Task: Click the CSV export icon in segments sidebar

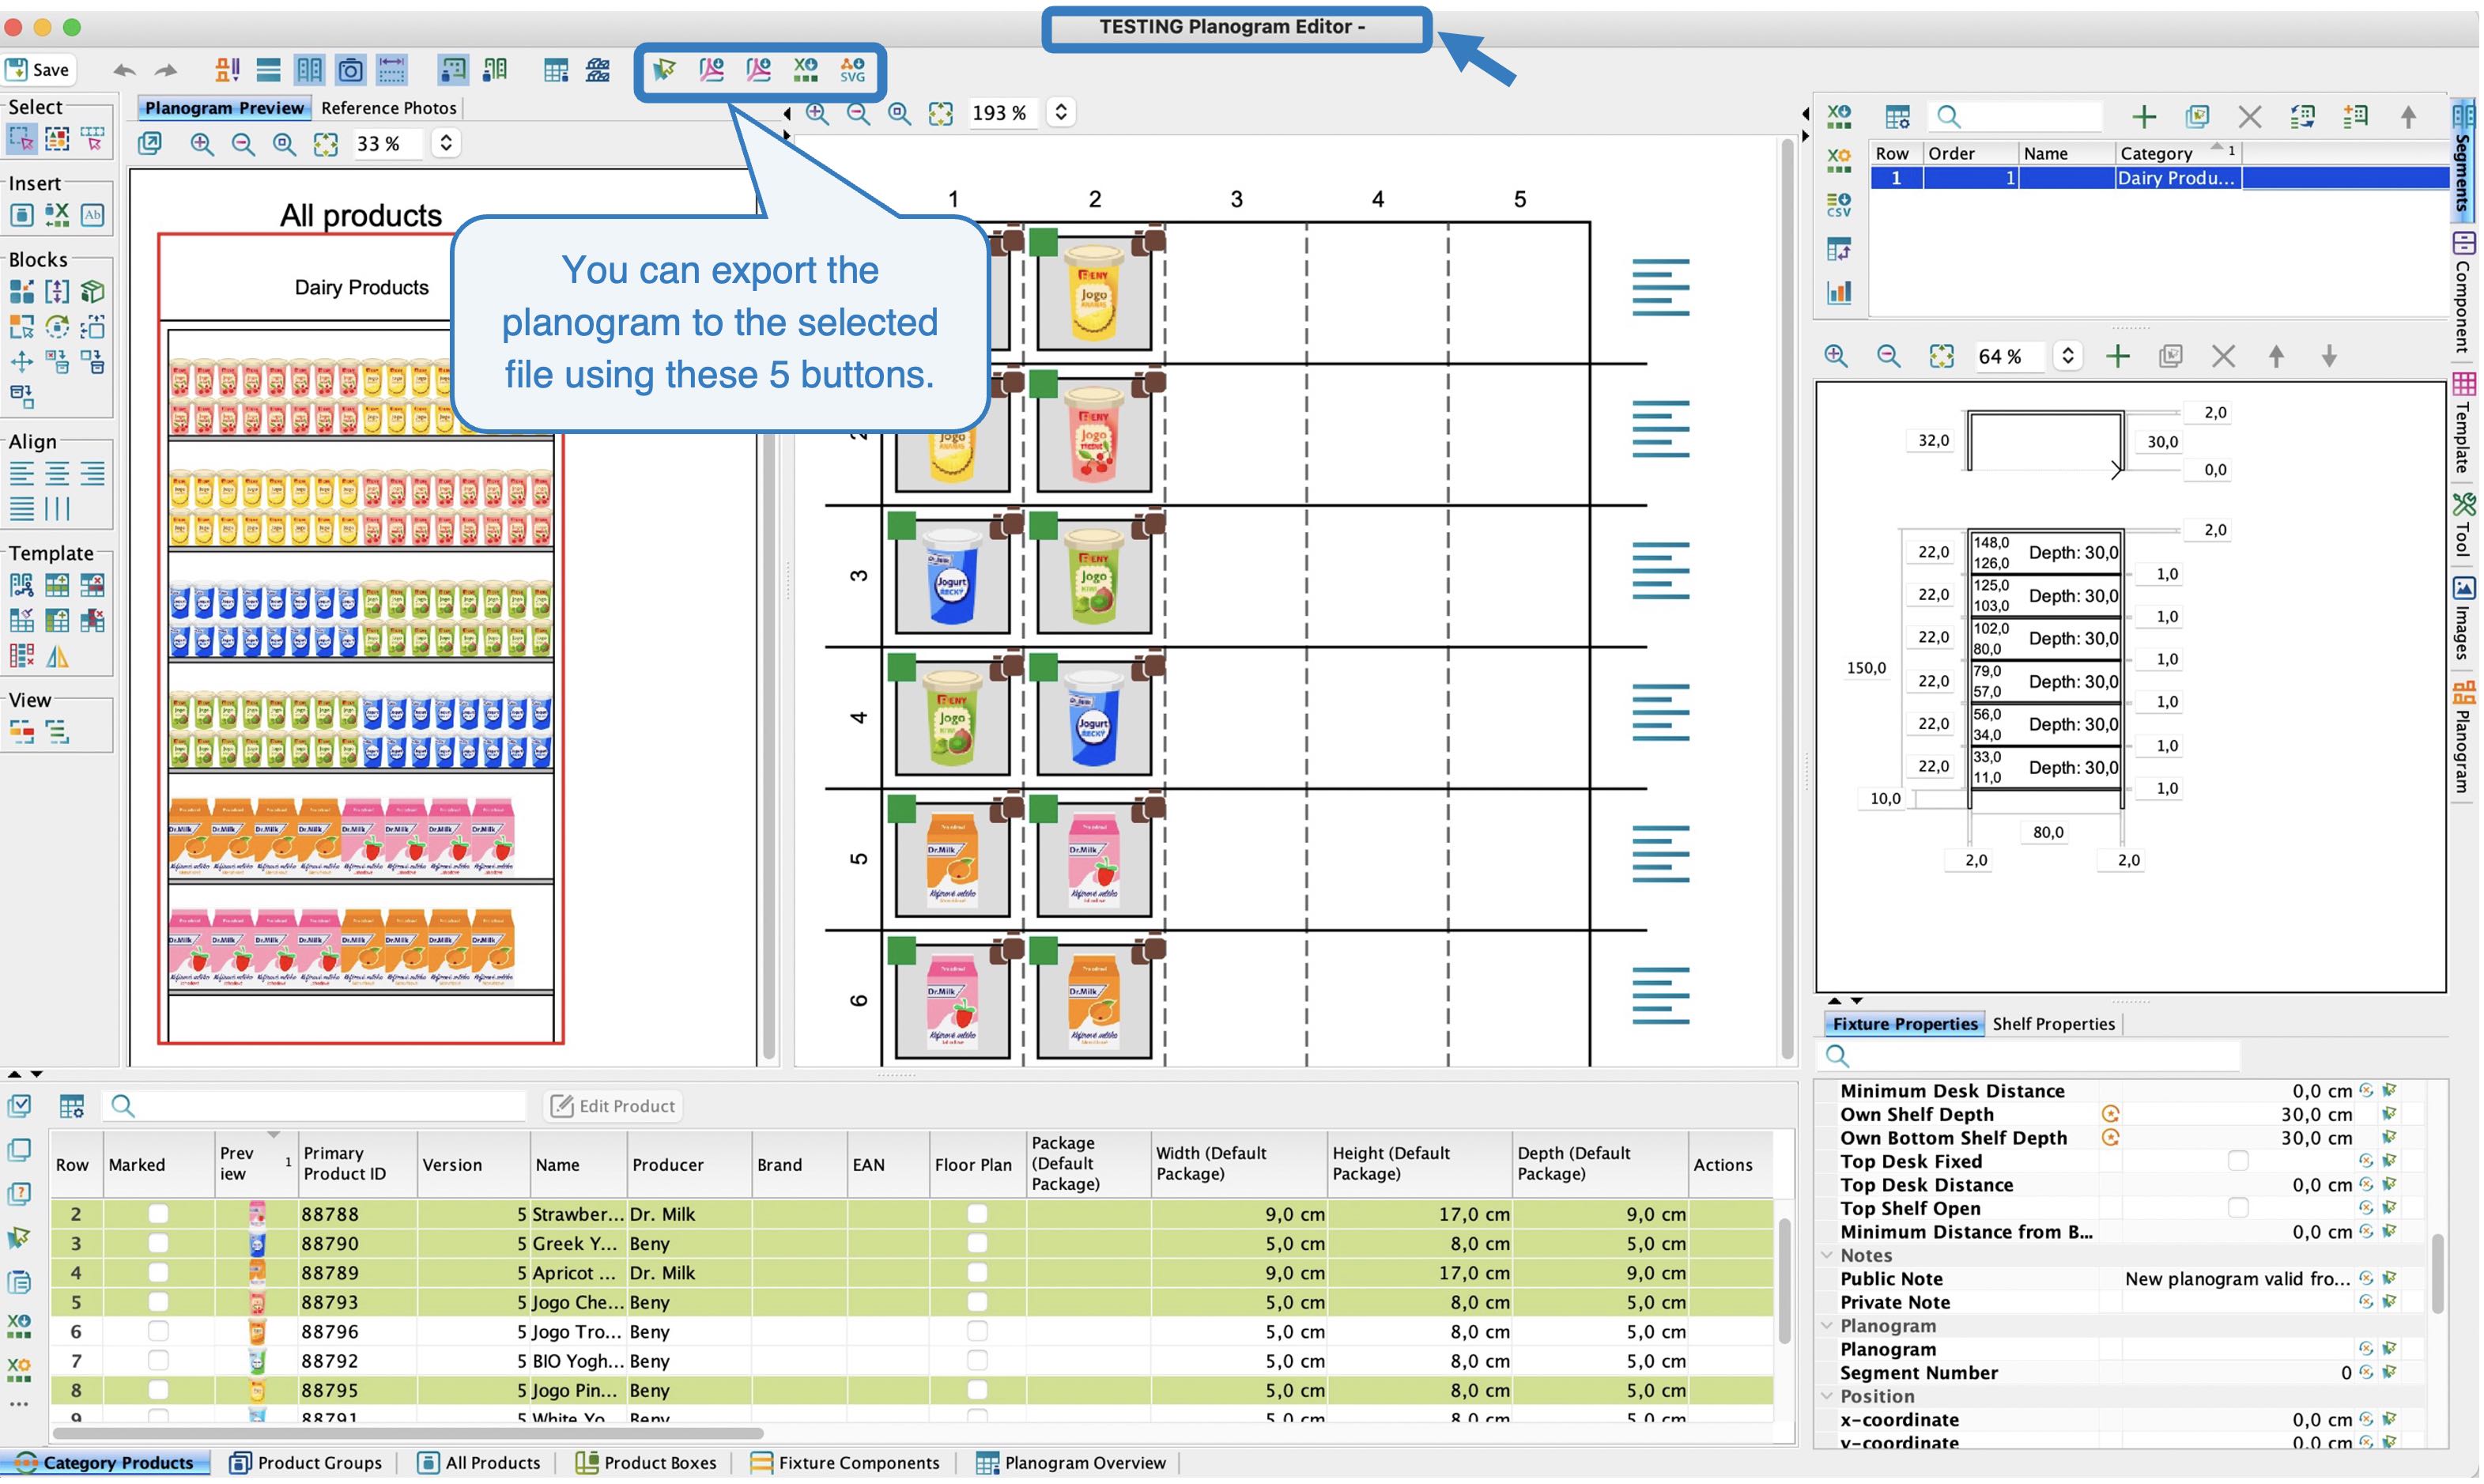Action: tap(1838, 204)
